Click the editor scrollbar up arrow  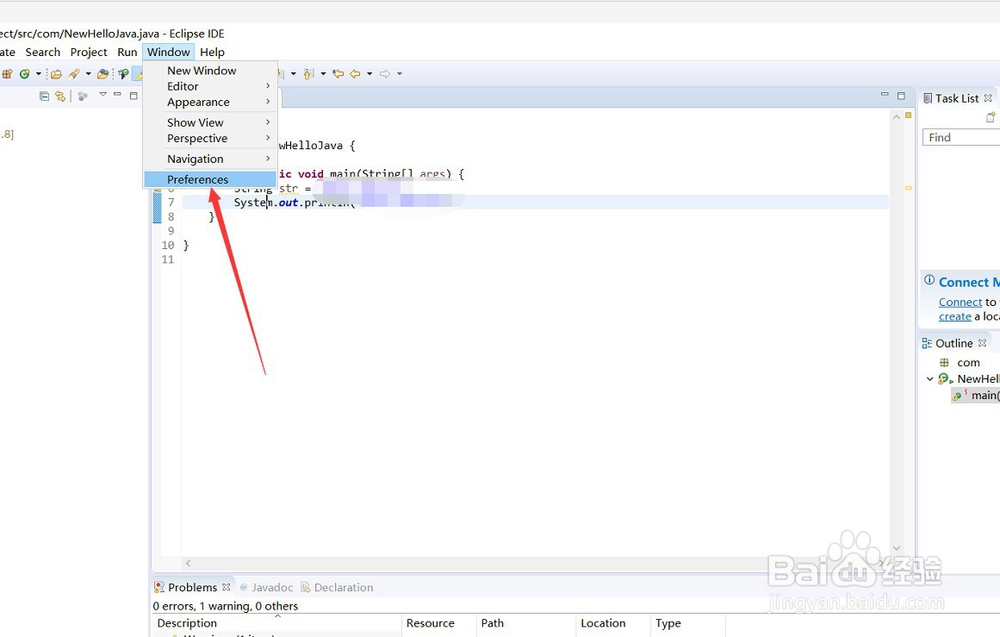896,117
